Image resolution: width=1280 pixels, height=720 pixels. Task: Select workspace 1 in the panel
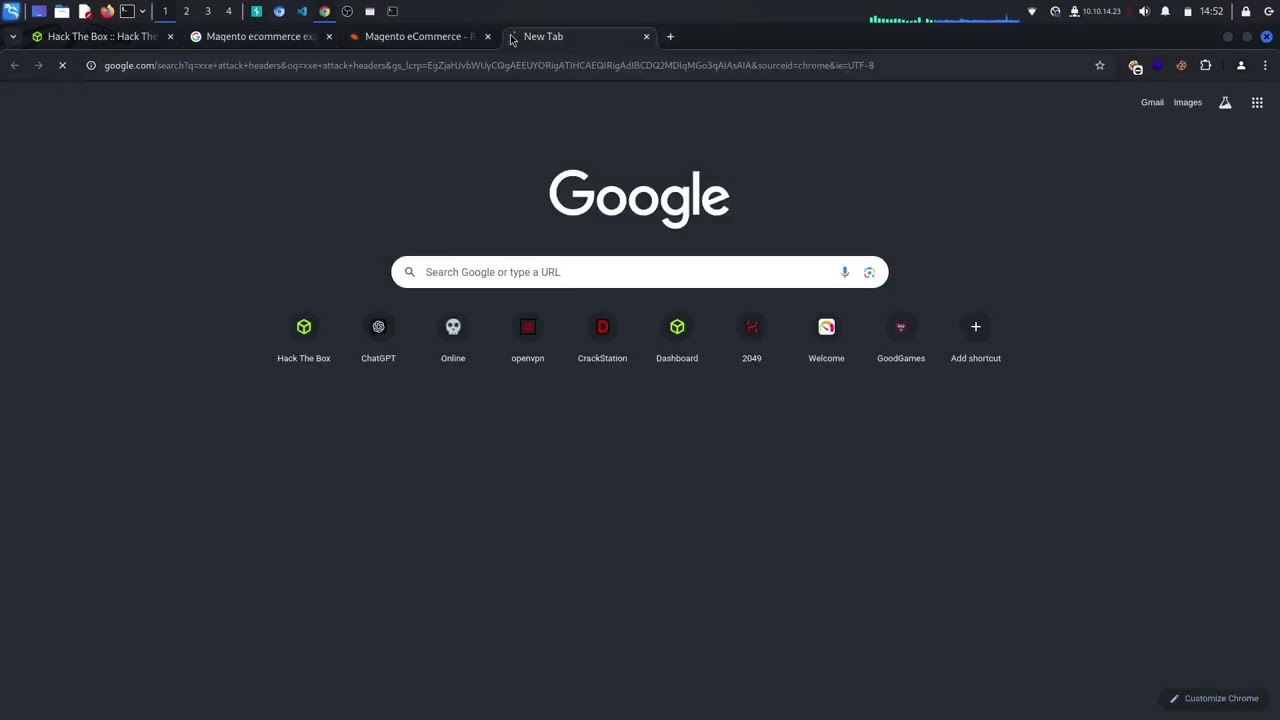click(x=165, y=11)
